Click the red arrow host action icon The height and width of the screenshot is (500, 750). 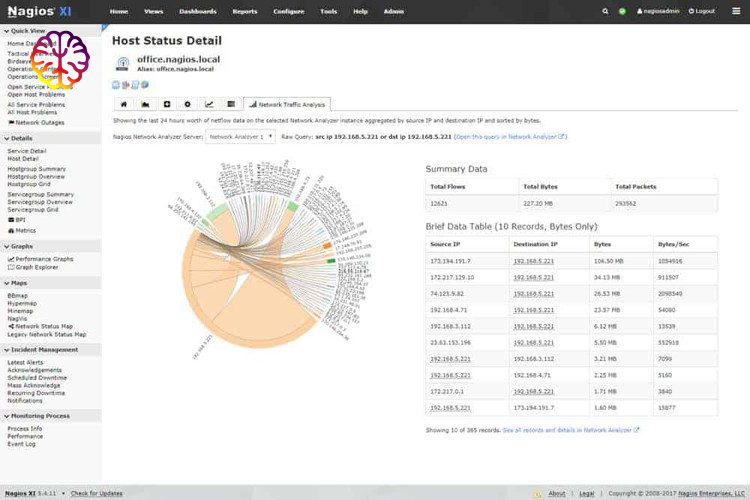[x=125, y=85]
